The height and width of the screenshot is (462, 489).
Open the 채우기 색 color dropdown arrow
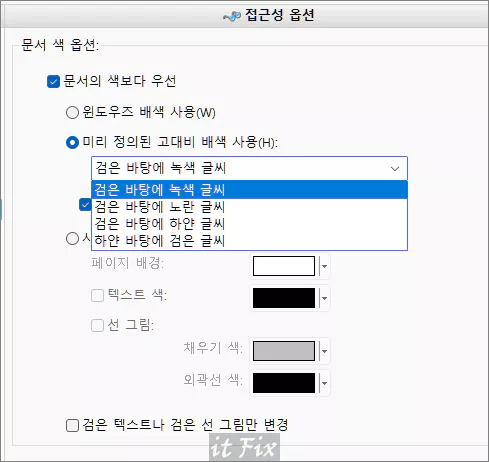click(x=324, y=351)
